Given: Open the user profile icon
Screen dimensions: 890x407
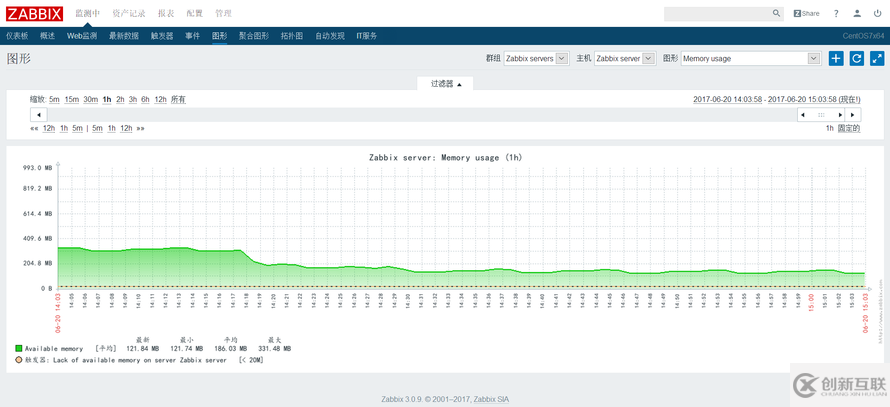Looking at the screenshot, I should (858, 14).
